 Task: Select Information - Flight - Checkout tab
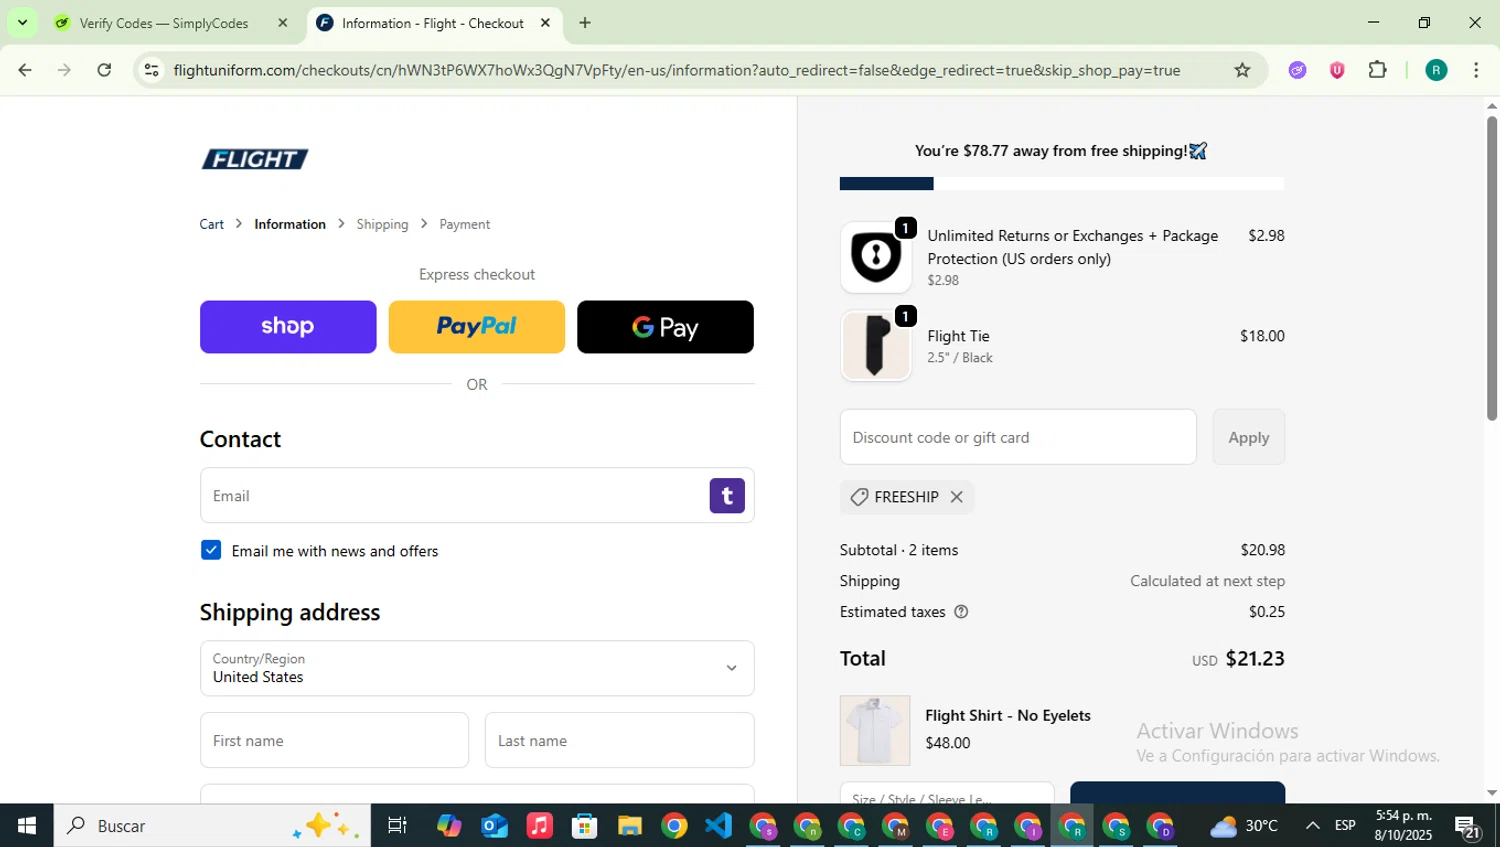click(x=433, y=23)
